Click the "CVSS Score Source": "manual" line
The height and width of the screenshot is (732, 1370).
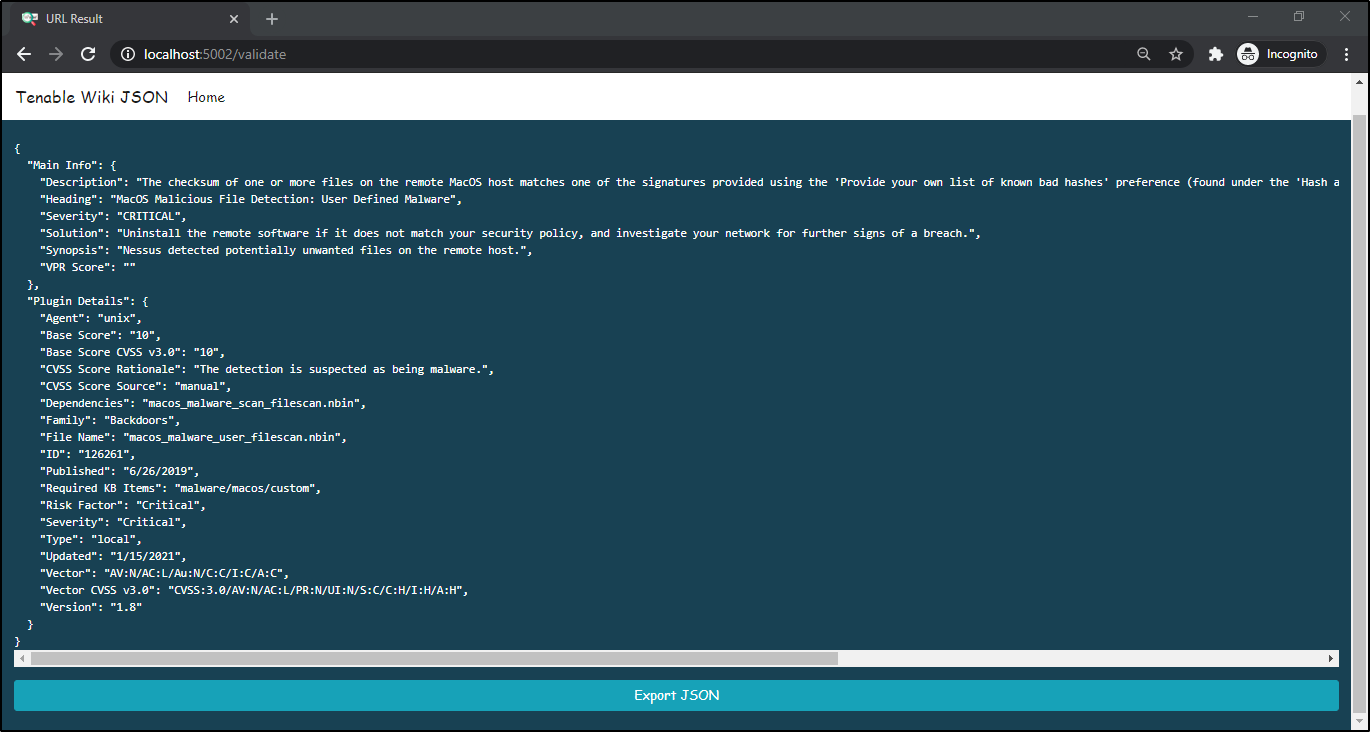136,386
